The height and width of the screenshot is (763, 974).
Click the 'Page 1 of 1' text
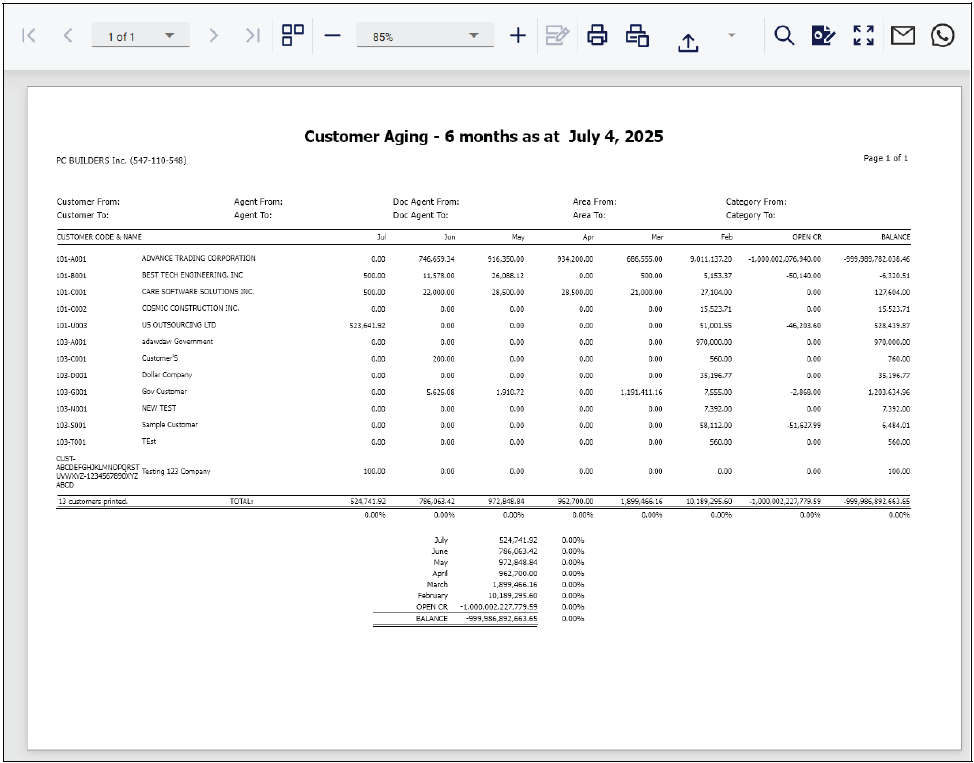tap(885, 158)
